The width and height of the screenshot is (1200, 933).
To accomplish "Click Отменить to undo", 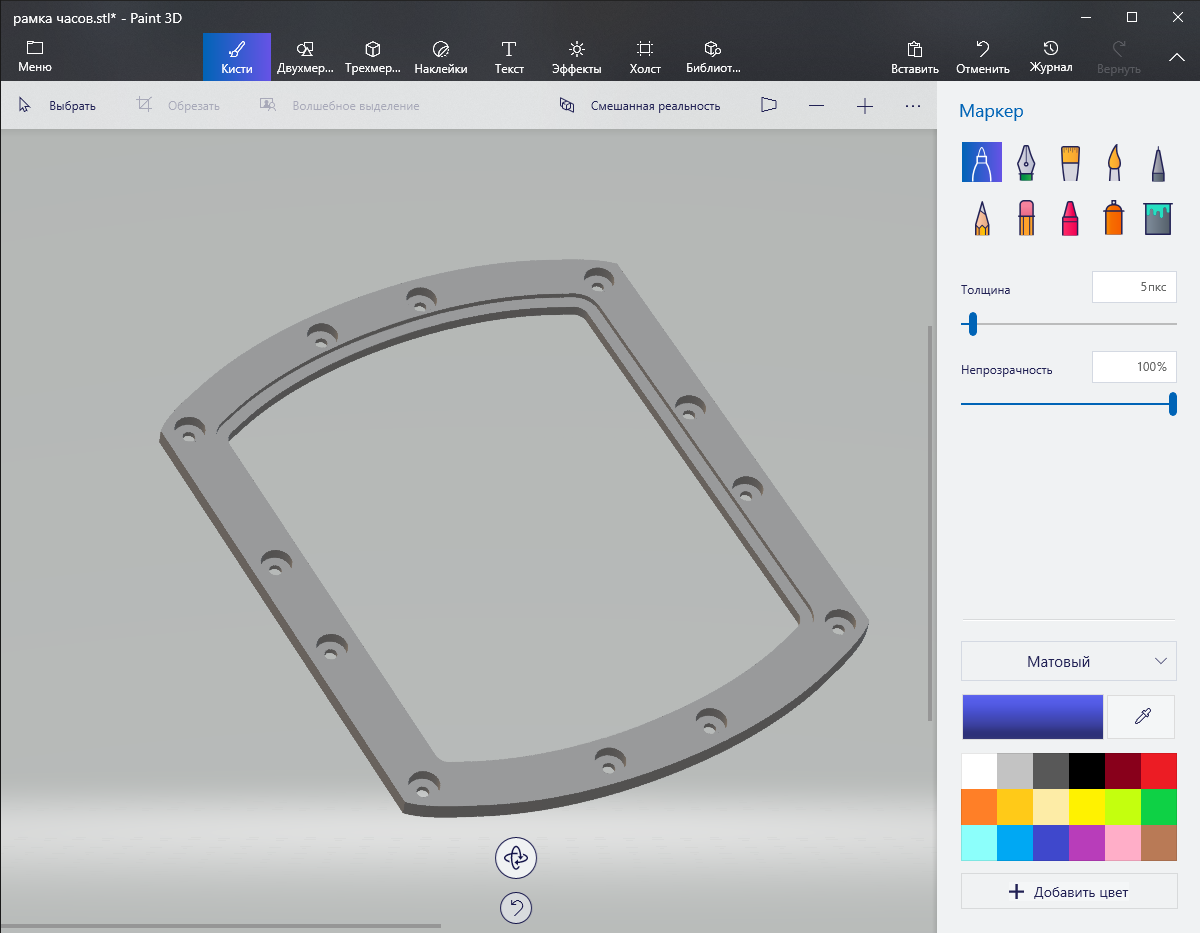I will pos(983,57).
